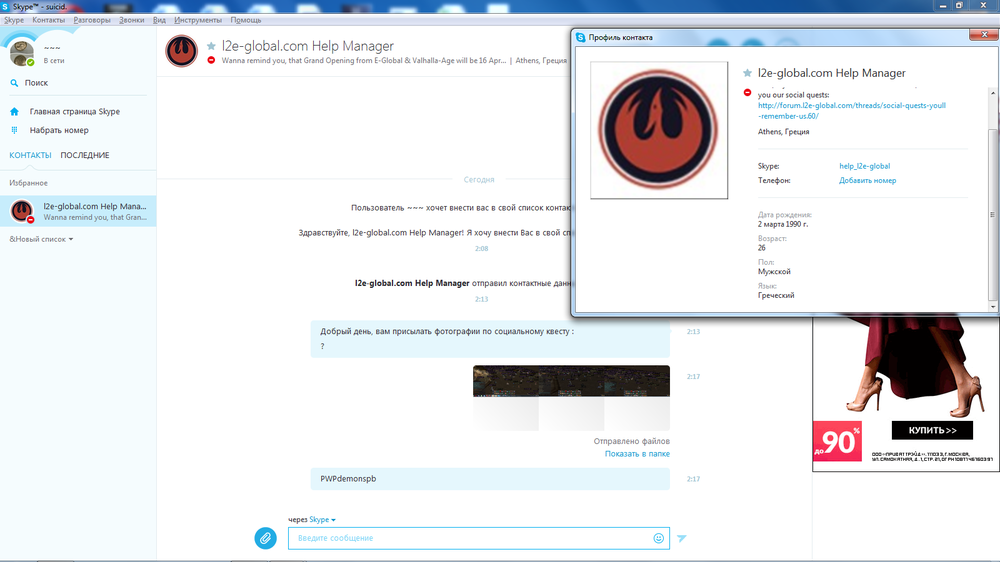
Task: Click the Skype home page icon
Action: pyautogui.click(x=15, y=112)
